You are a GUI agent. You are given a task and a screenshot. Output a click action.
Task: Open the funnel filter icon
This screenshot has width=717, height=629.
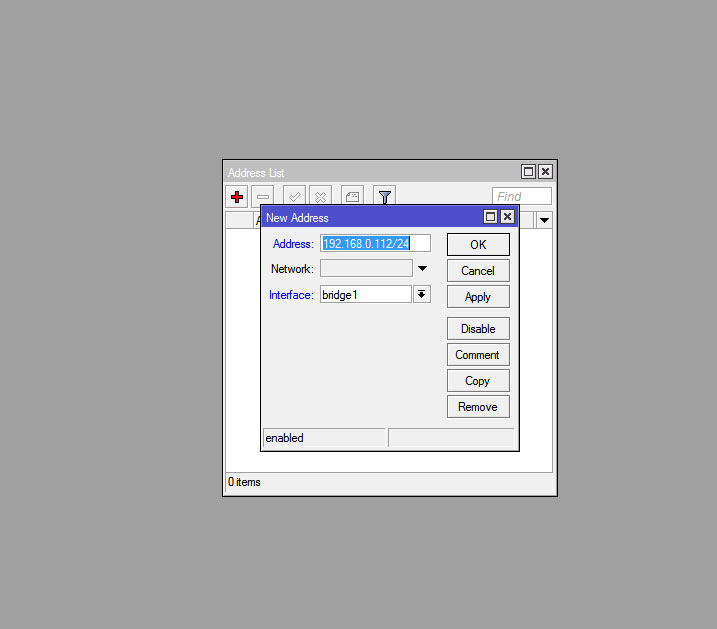(x=384, y=197)
